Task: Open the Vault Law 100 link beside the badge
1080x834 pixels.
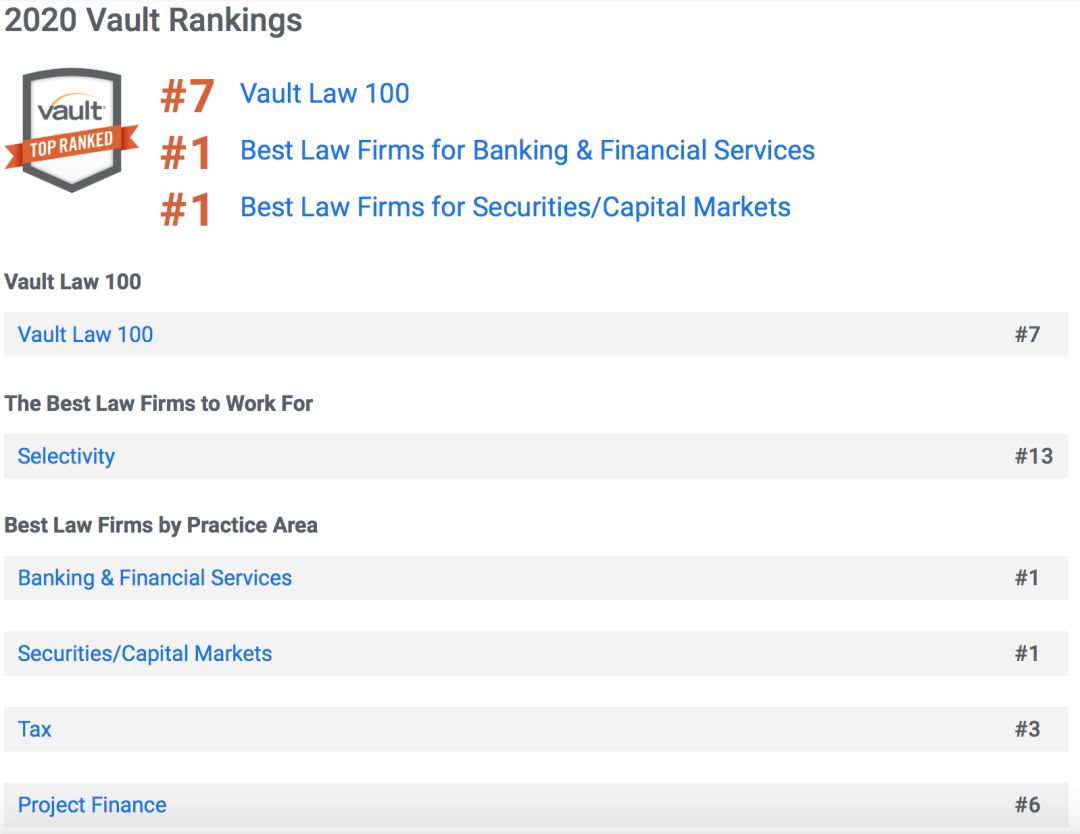Action: pos(325,94)
